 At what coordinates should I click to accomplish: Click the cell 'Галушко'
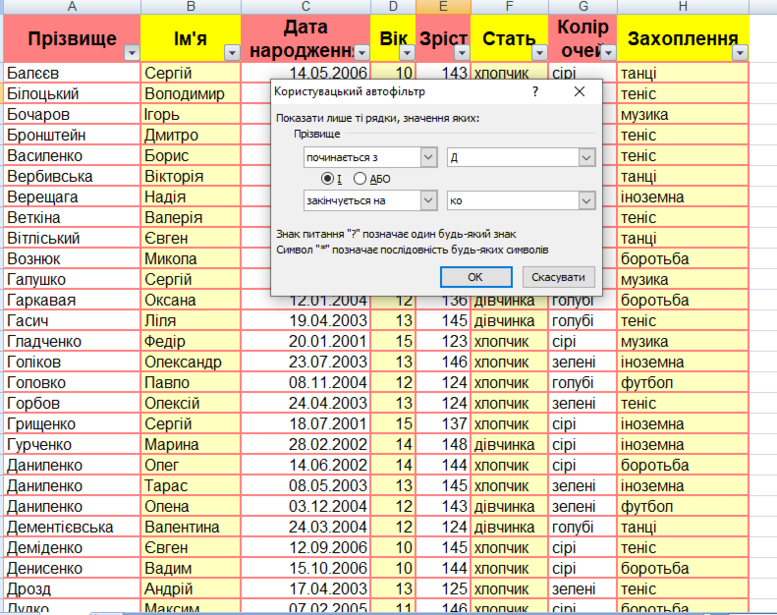[72, 280]
